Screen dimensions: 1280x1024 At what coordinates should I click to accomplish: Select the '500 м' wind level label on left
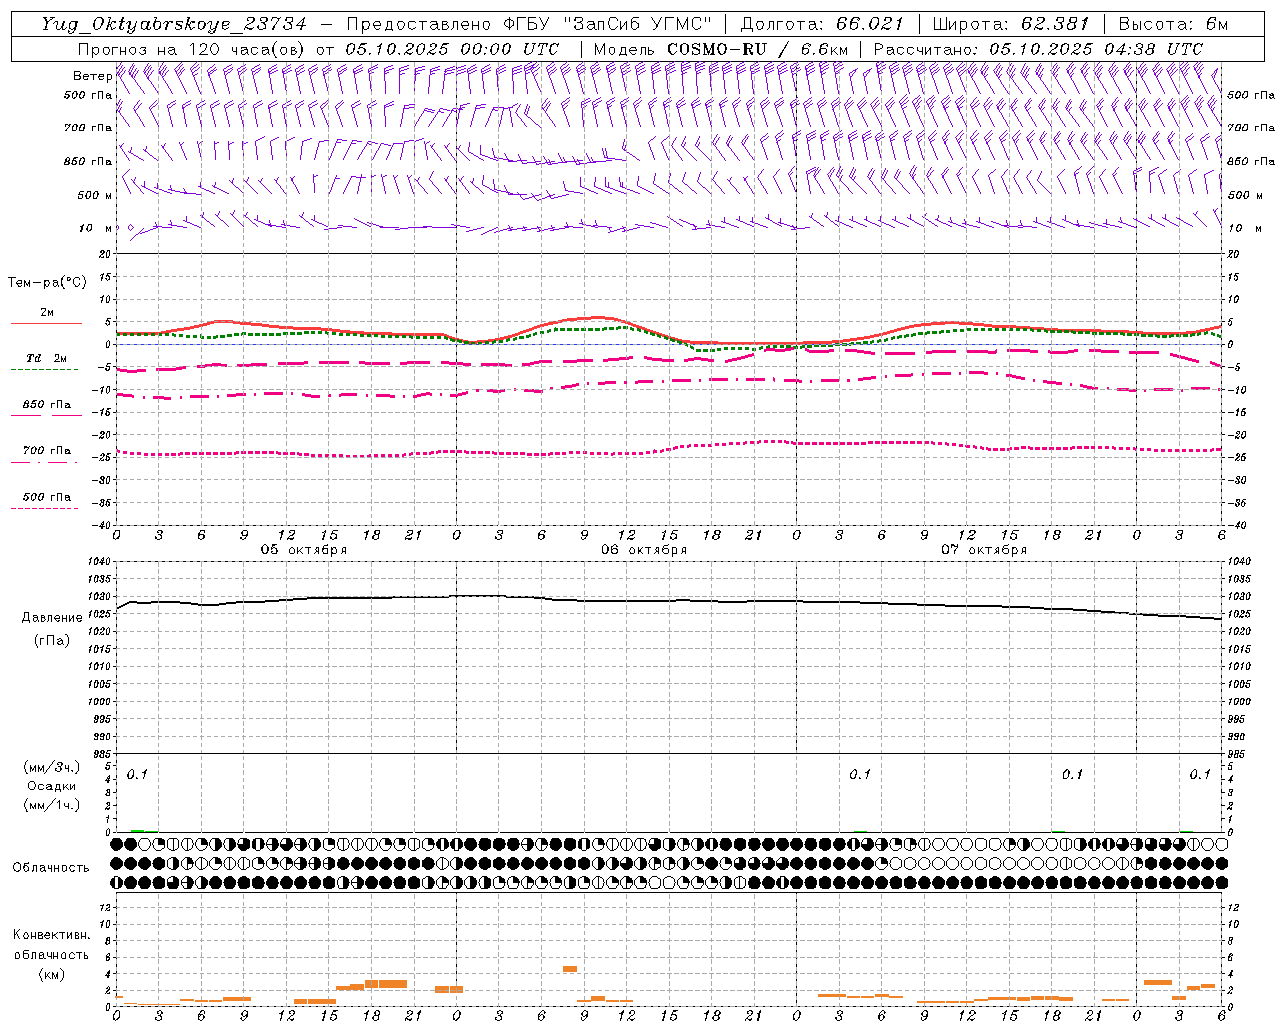pyautogui.click(x=96, y=196)
